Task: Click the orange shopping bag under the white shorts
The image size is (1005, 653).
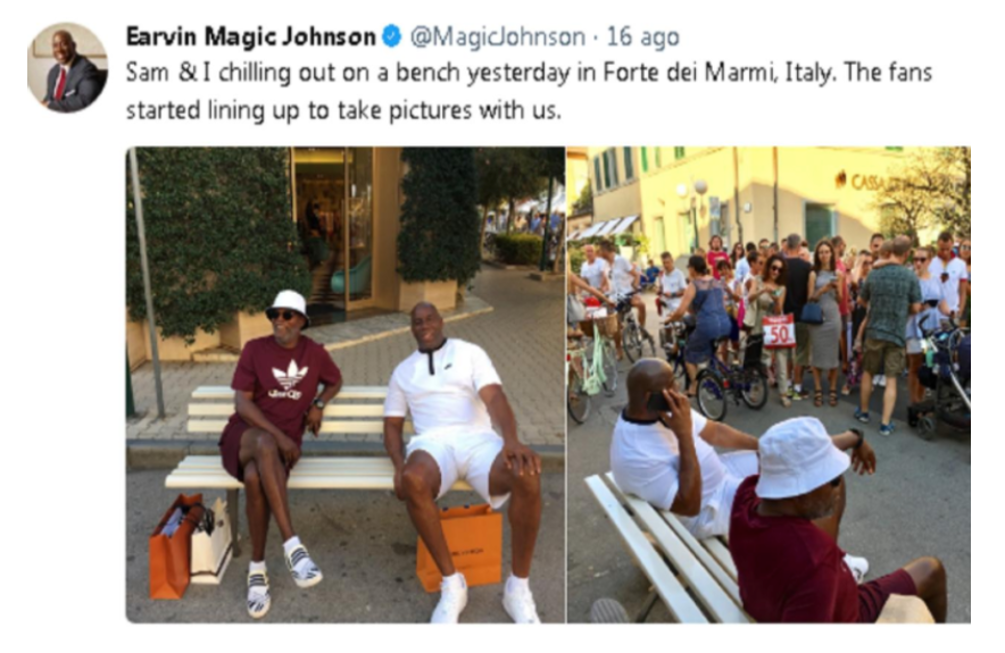Action: click(461, 547)
